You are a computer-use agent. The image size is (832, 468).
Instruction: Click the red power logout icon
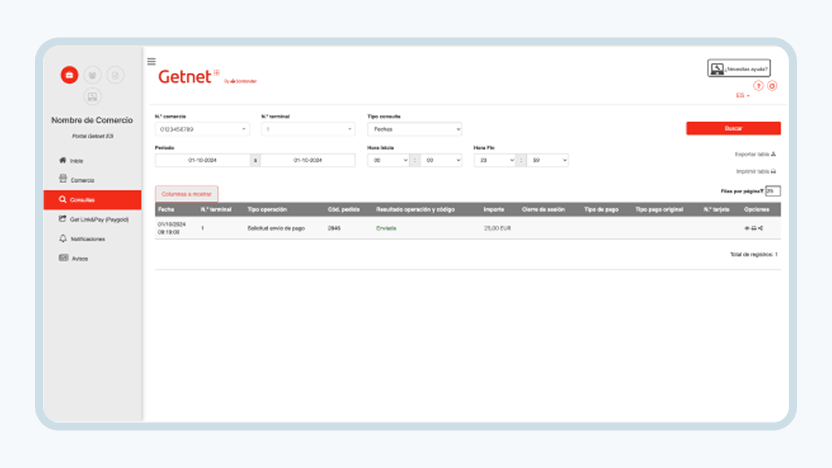[x=772, y=86]
